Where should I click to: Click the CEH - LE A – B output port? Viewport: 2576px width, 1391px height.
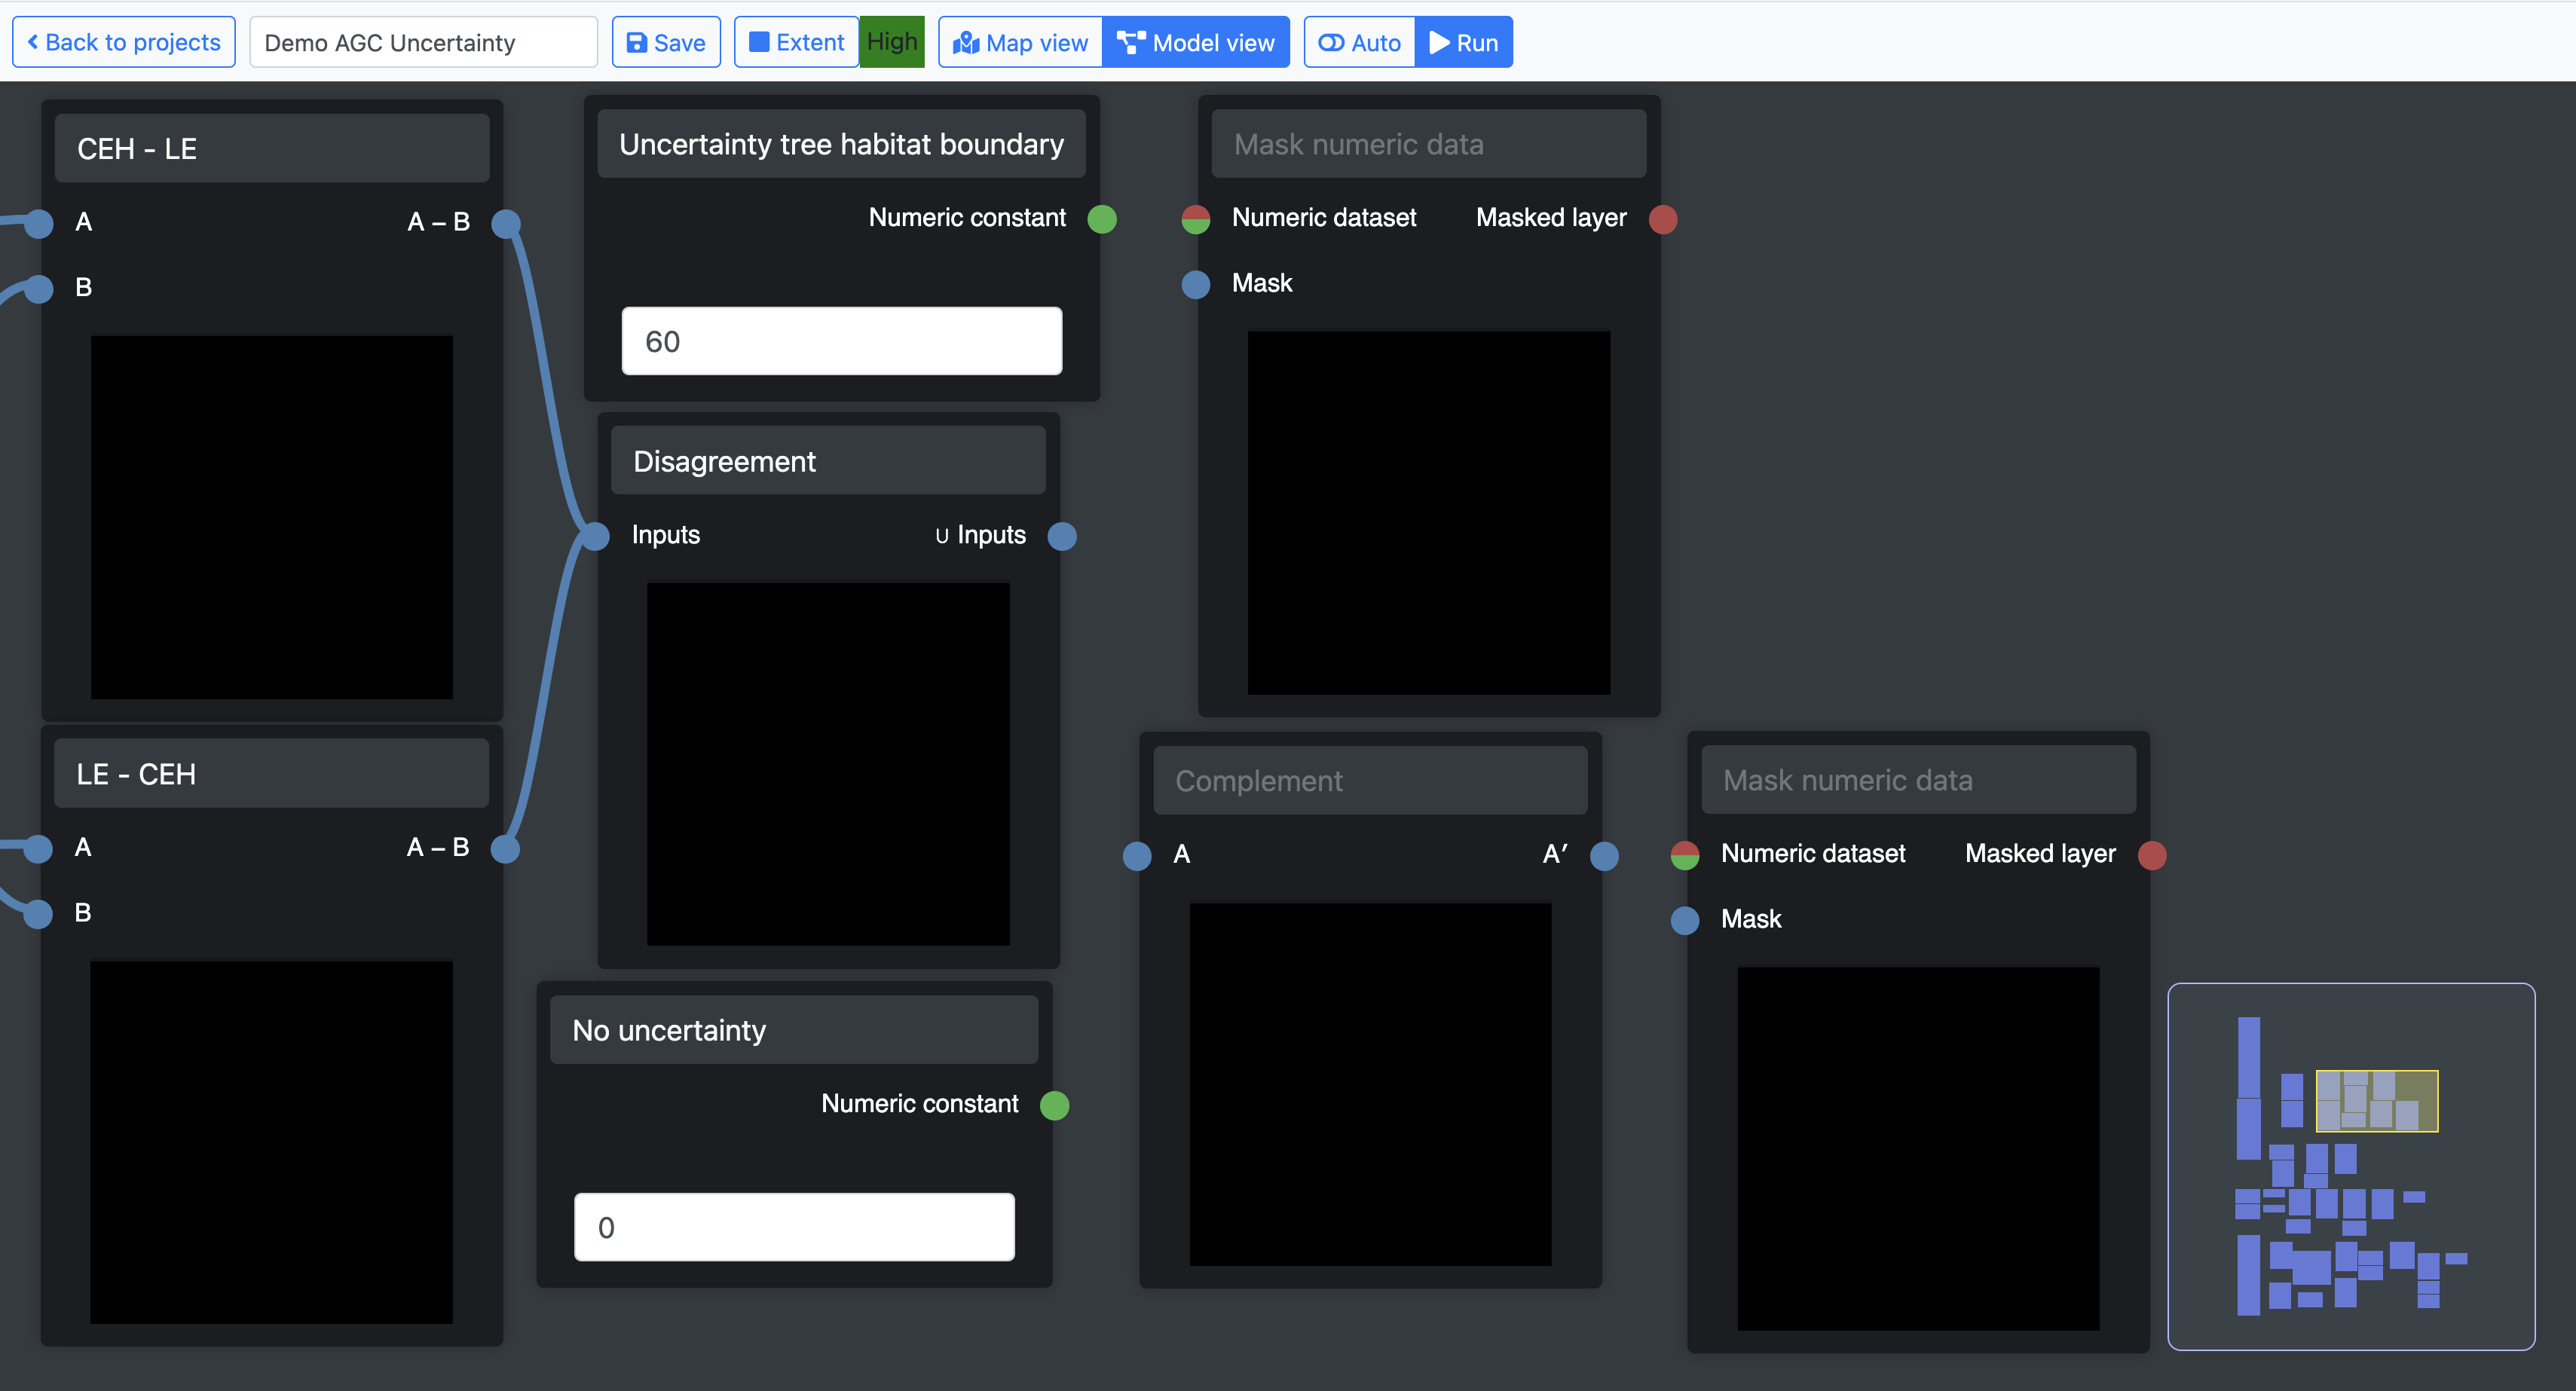tap(506, 223)
